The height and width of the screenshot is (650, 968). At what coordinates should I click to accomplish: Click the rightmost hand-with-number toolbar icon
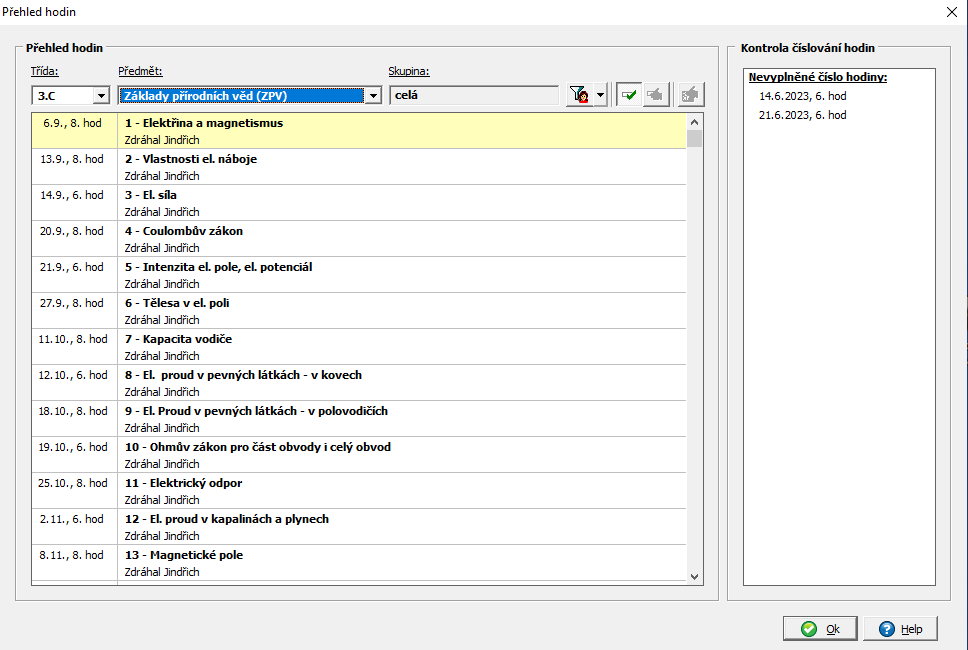(x=690, y=95)
